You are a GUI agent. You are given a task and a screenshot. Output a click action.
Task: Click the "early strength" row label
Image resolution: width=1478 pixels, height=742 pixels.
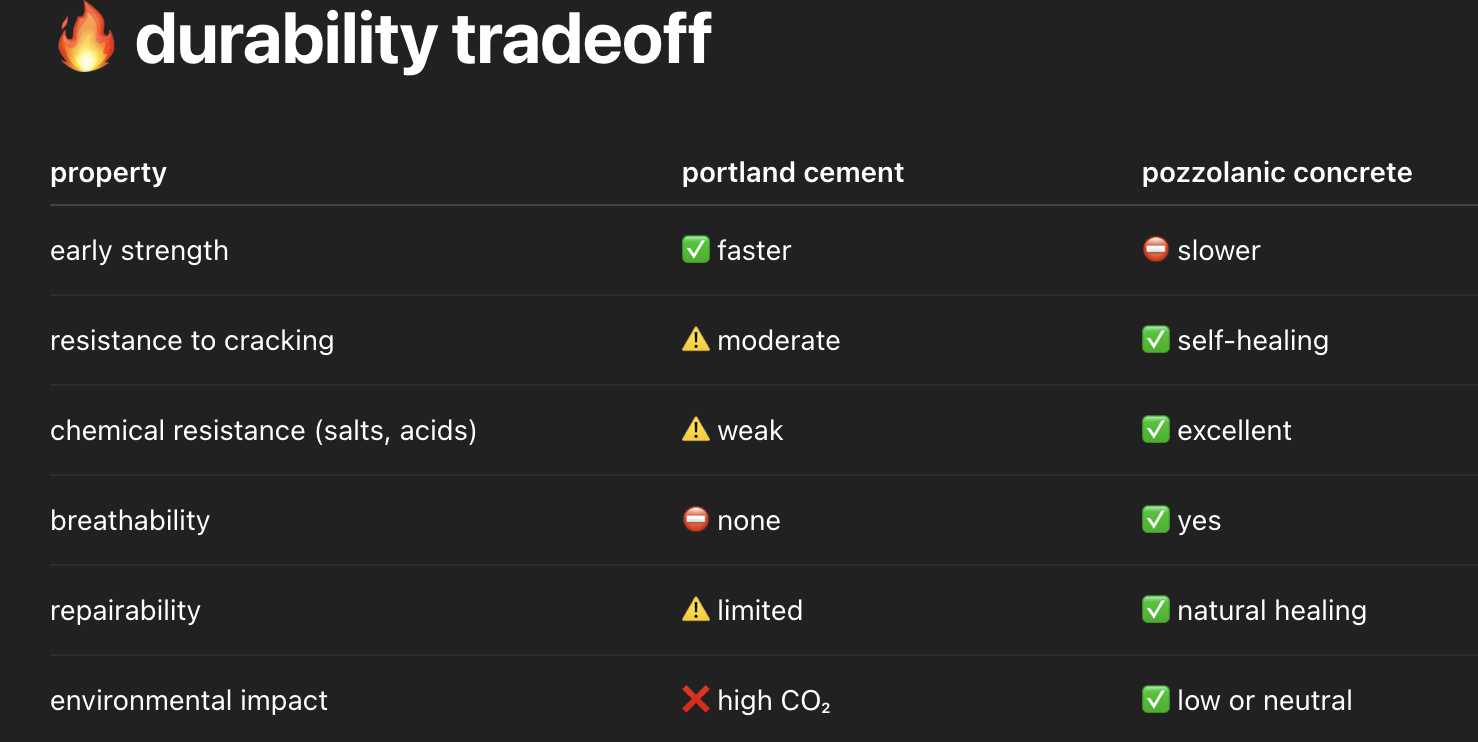click(x=139, y=251)
